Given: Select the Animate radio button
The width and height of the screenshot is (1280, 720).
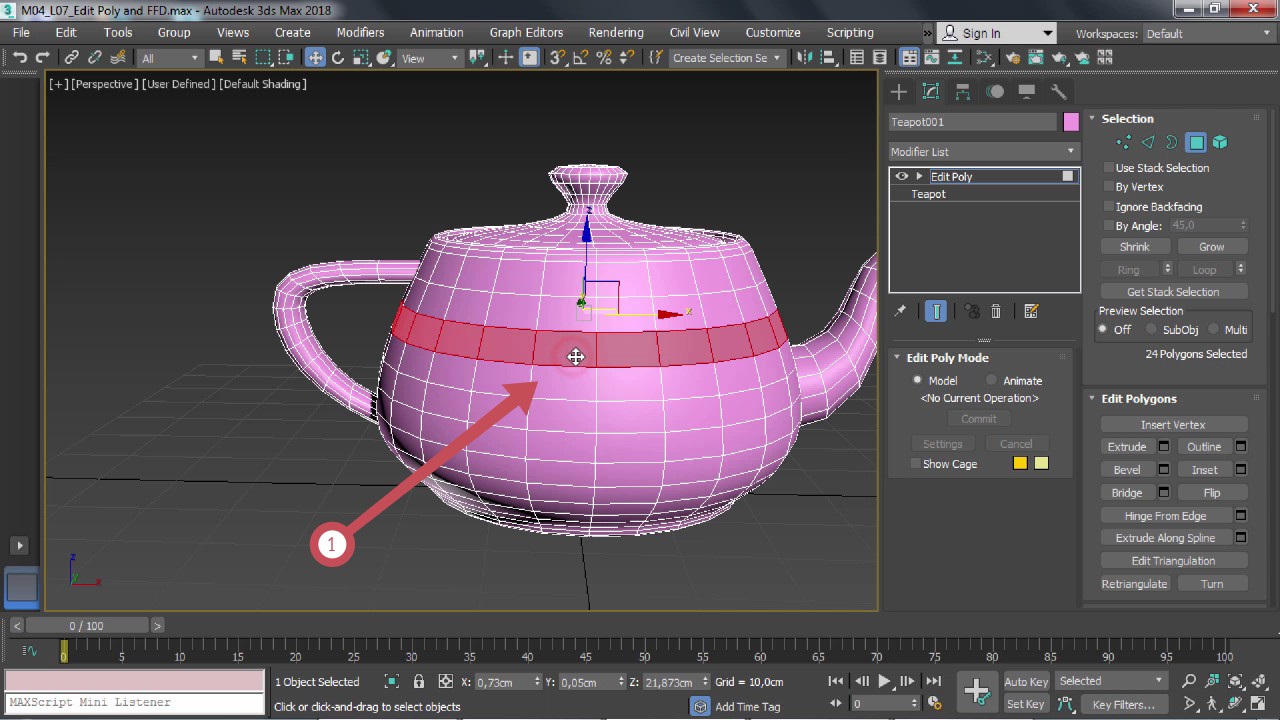Looking at the screenshot, I should (x=991, y=381).
